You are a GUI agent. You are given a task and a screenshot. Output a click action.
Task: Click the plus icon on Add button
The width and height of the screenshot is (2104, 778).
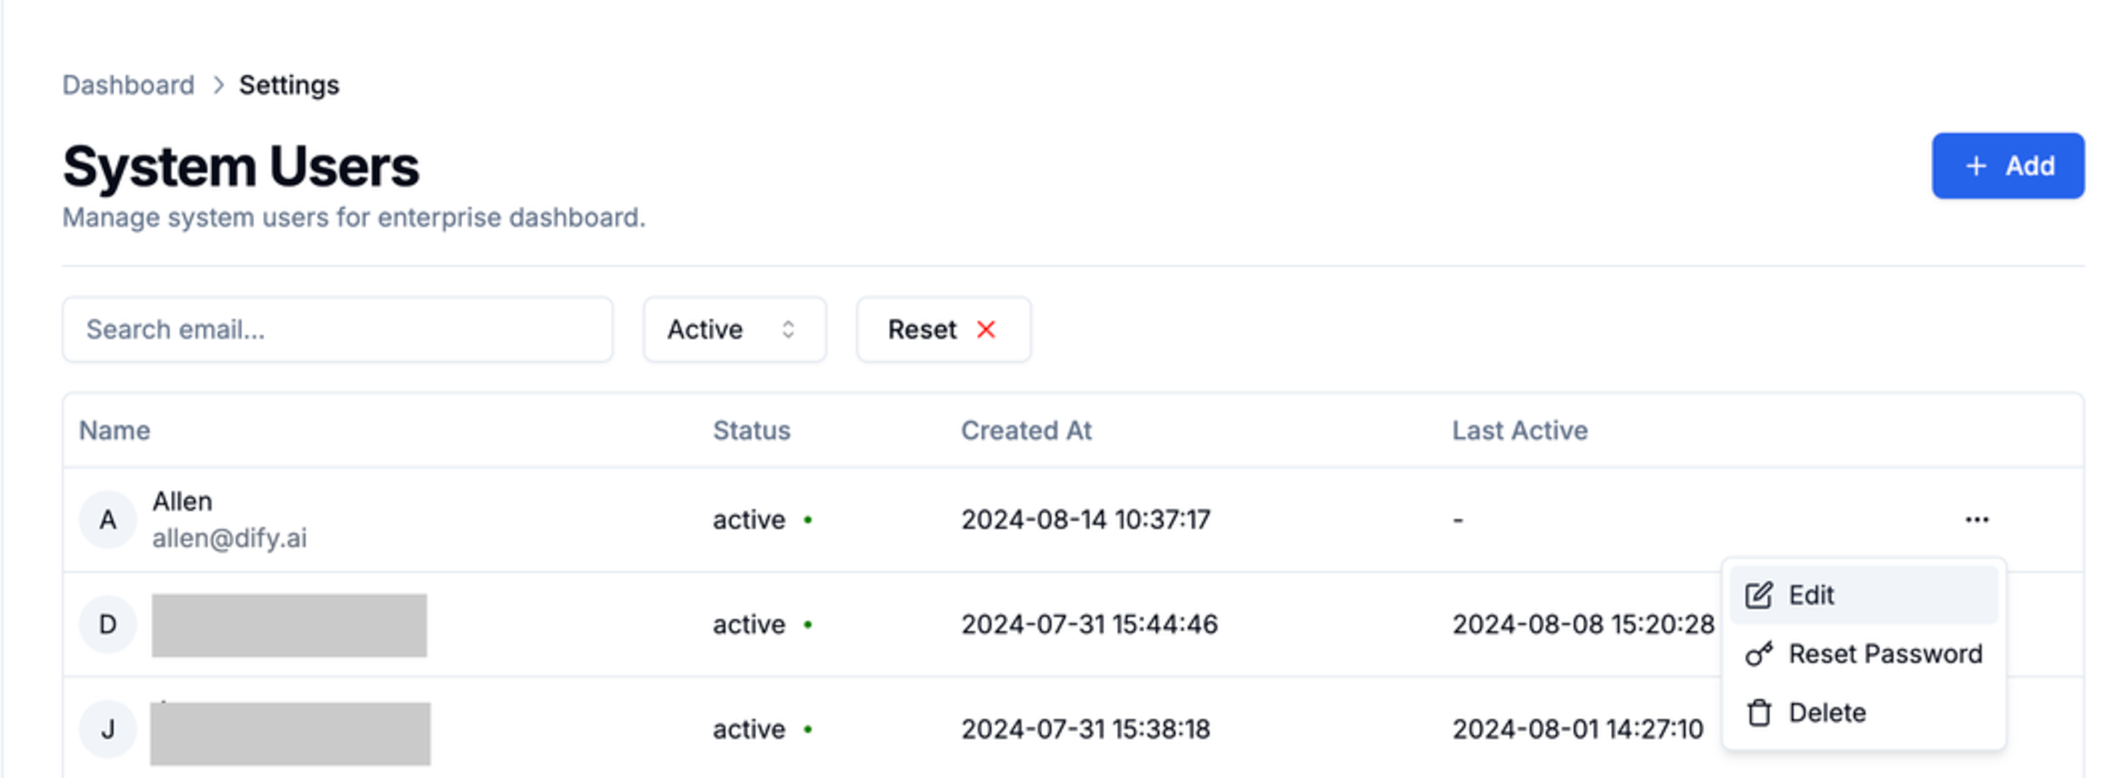tap(1975, 166)
